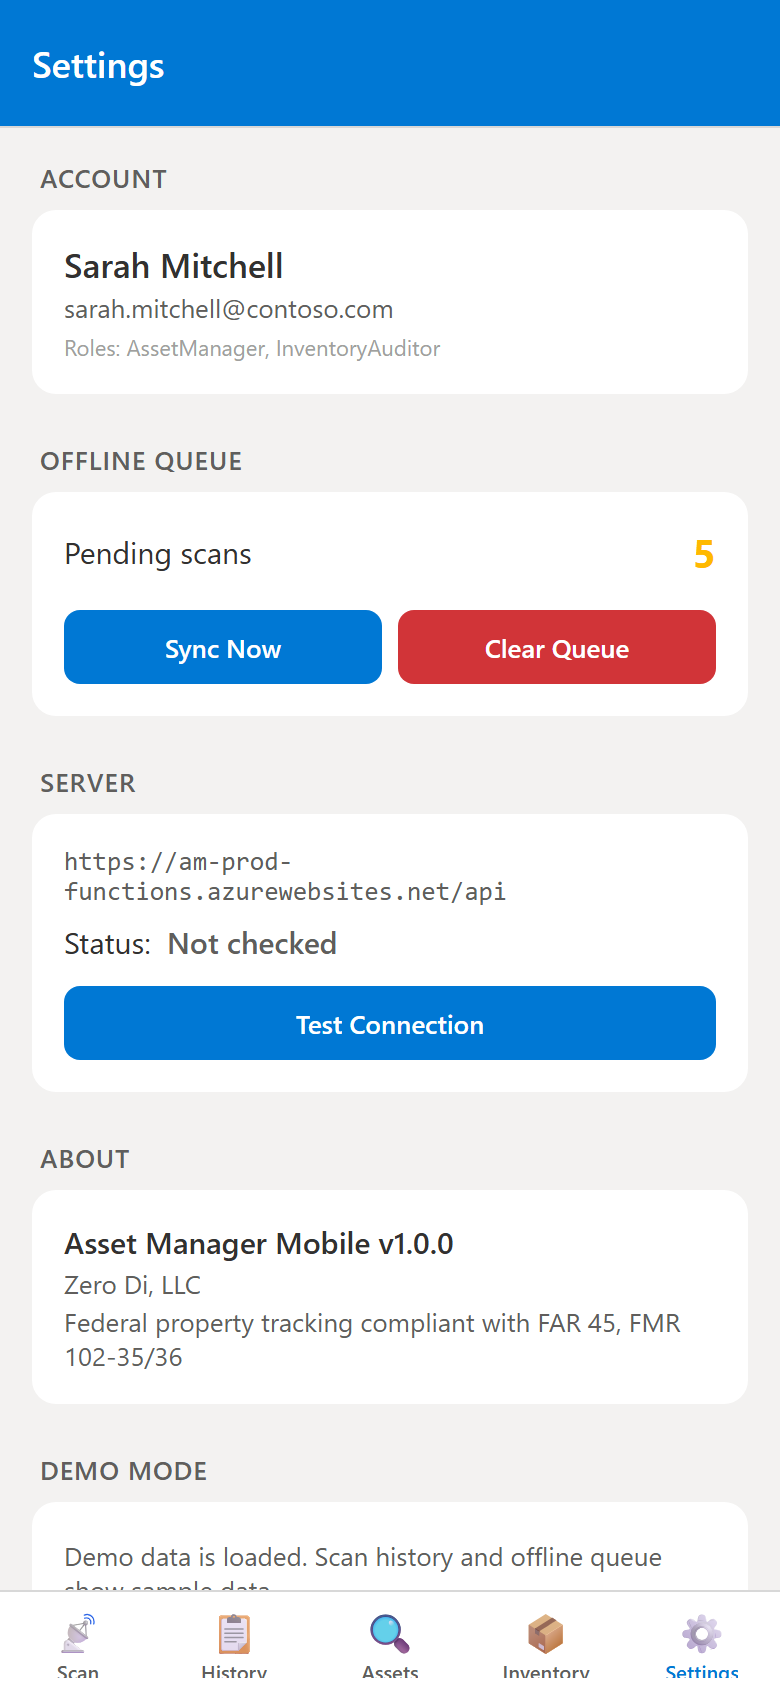Select the Not checked status text

252,944
